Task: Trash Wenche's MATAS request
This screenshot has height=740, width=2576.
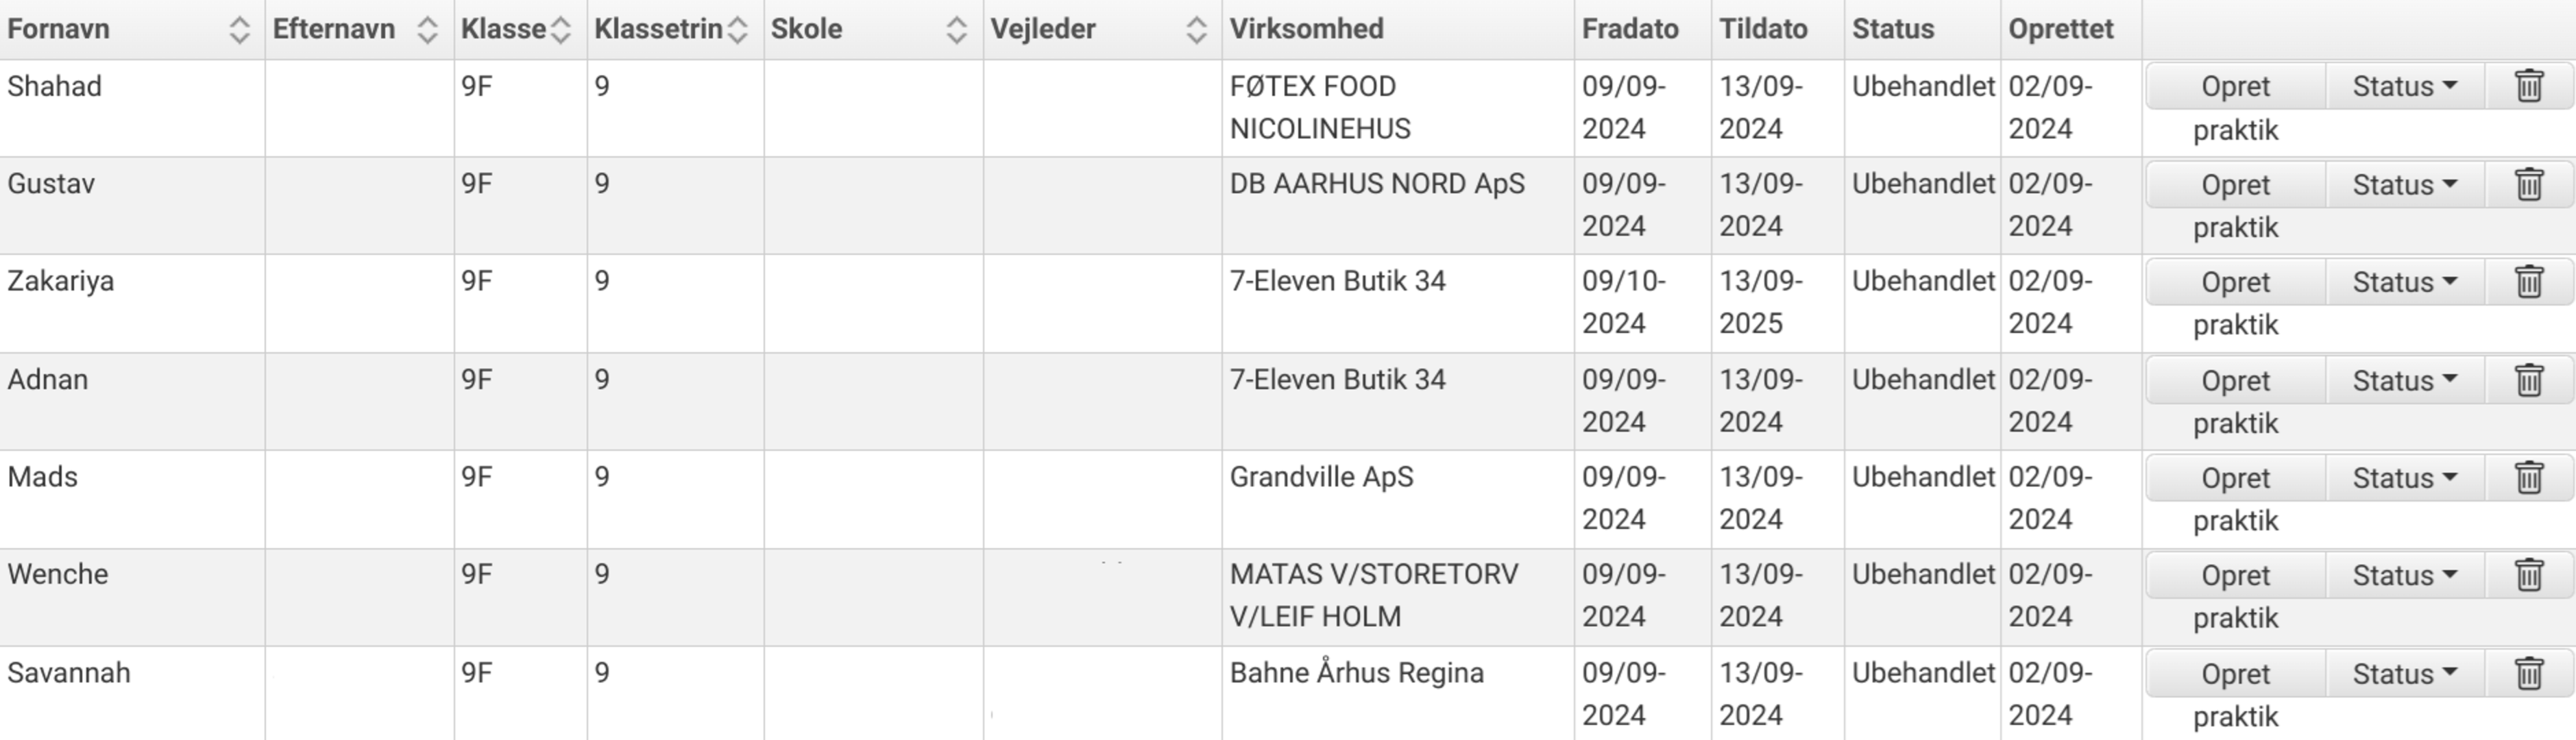Action: [2529, 575]
